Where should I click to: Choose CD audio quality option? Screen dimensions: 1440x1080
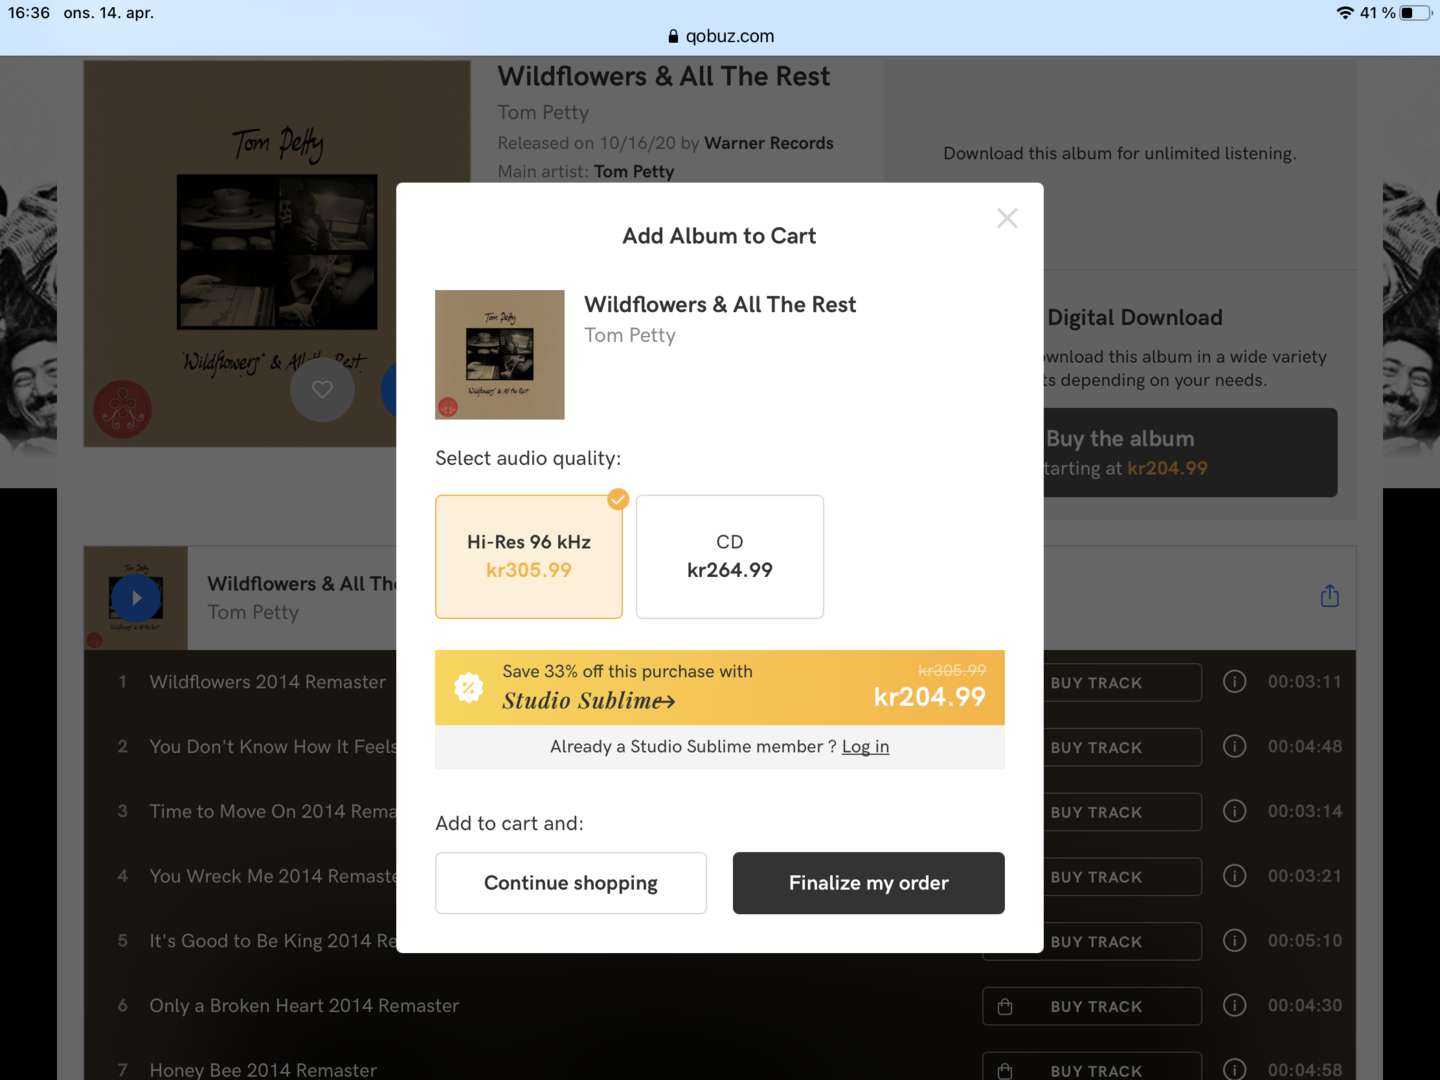(x=730, y=557)
